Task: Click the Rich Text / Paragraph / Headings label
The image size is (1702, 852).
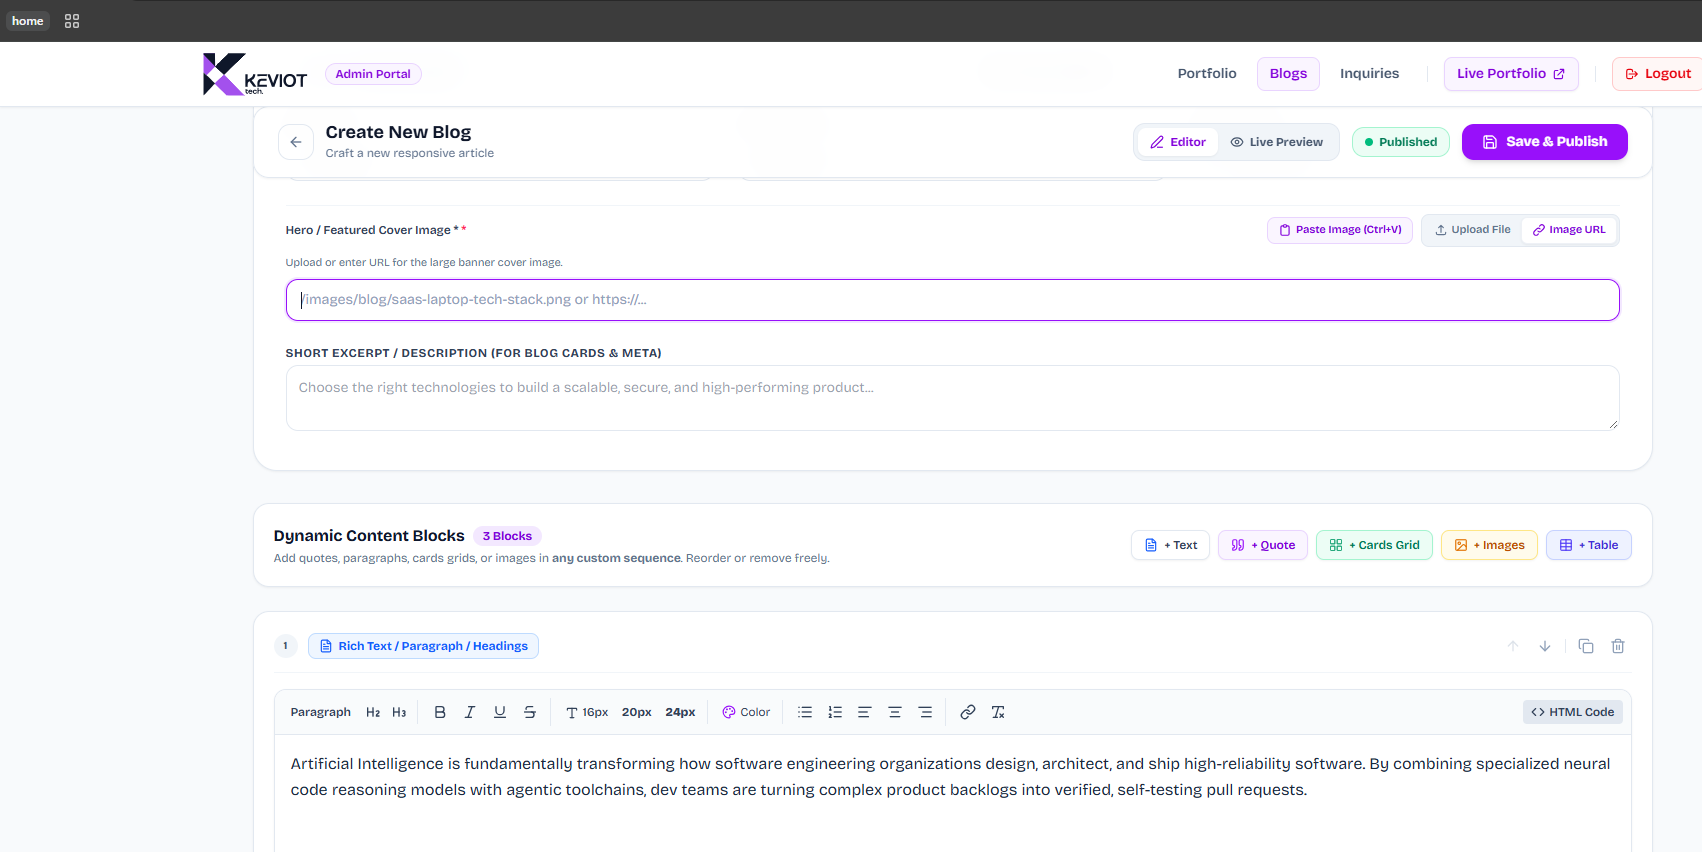Action: tap(423, 646)
